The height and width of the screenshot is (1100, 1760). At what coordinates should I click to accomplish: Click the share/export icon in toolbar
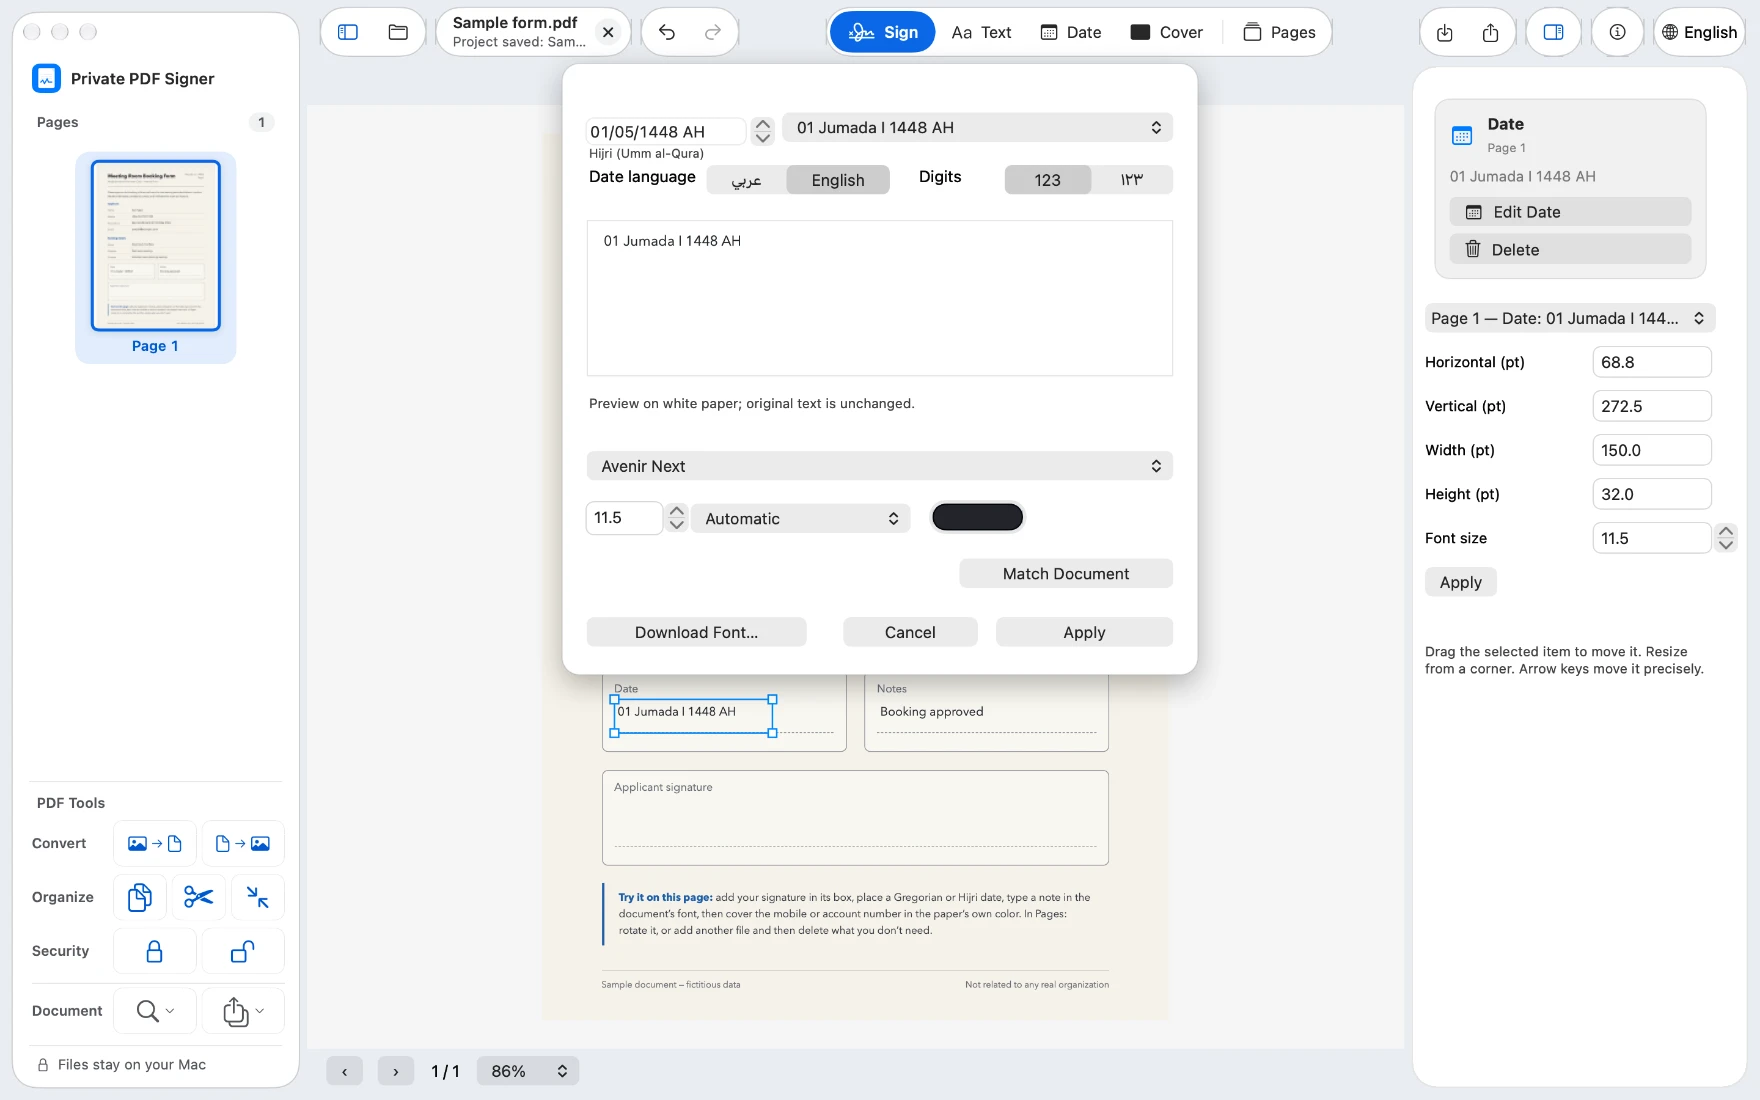tap(1491, 32)
